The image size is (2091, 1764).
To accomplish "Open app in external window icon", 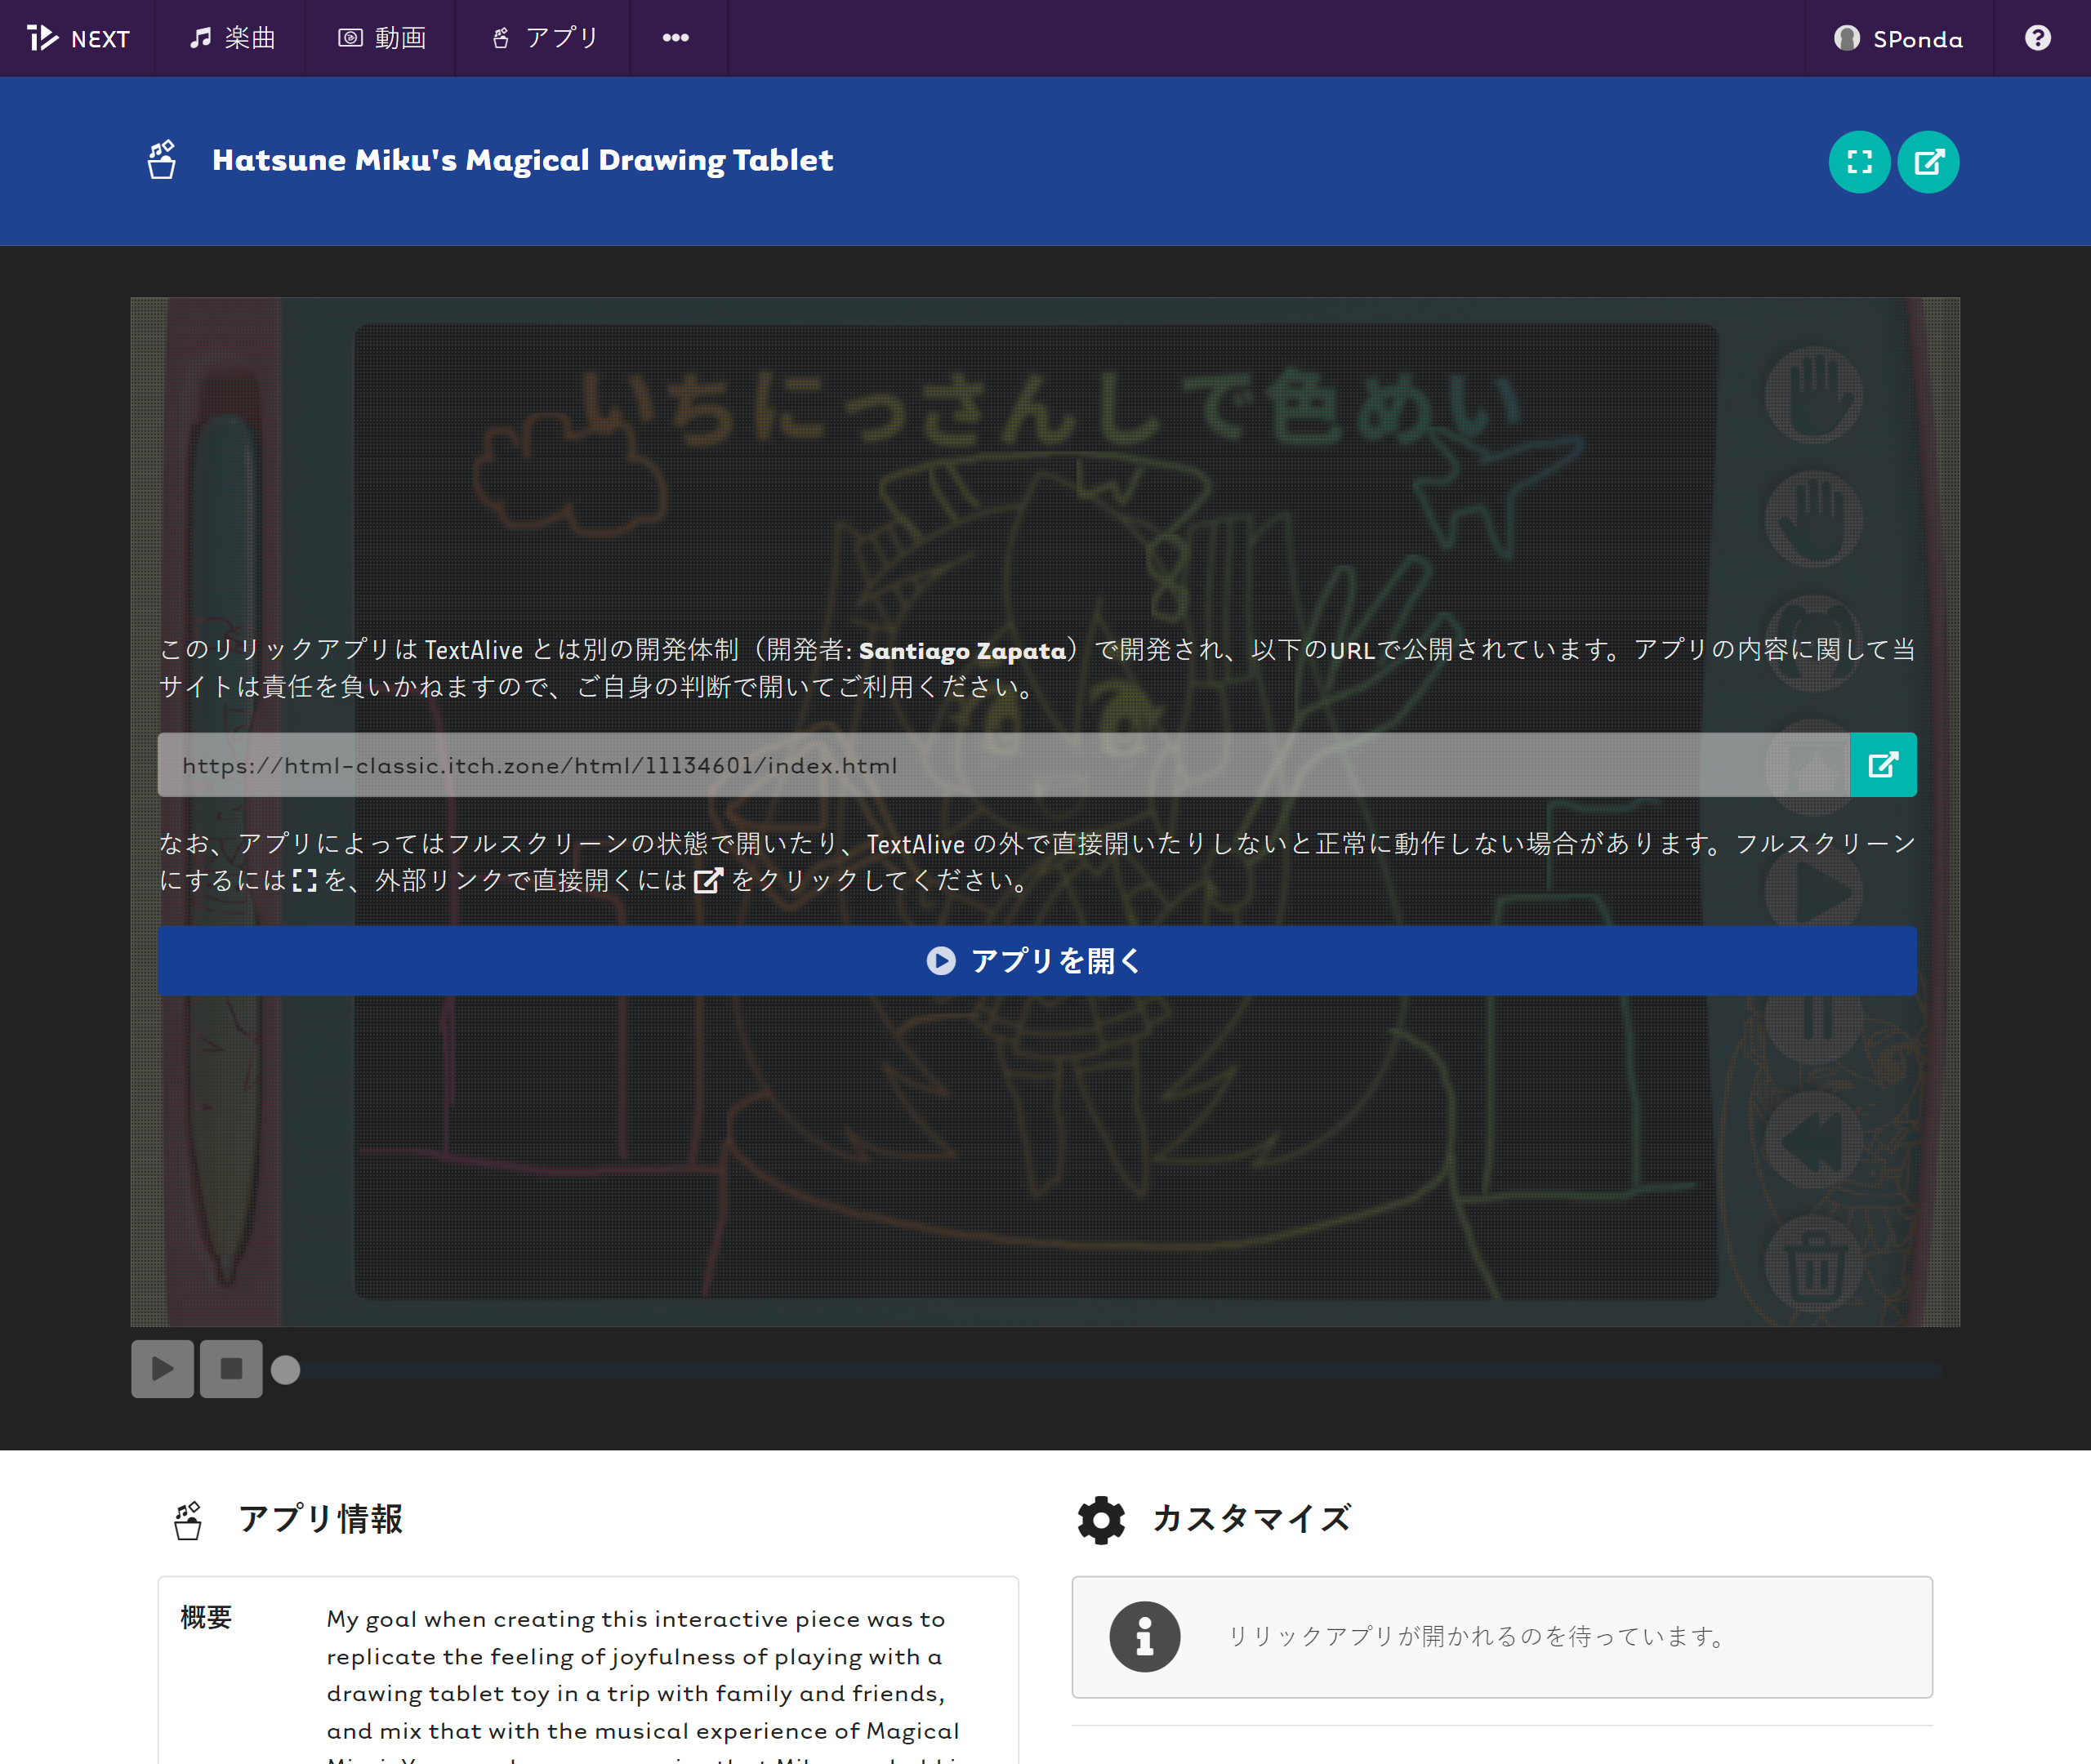I will [x=1928, y=162].
